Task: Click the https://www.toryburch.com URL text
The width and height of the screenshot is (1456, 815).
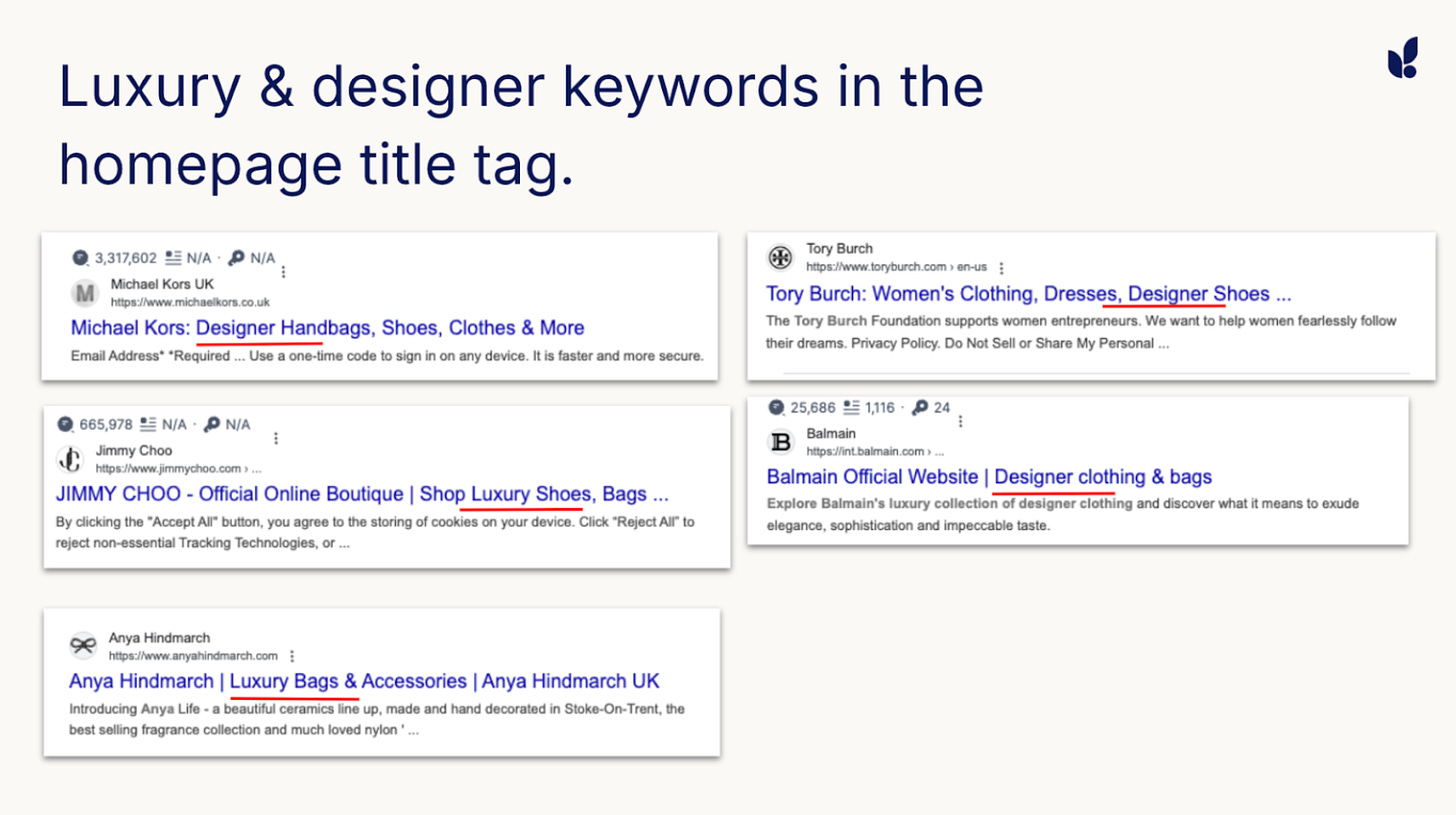Action: click(x=897, y=267)
